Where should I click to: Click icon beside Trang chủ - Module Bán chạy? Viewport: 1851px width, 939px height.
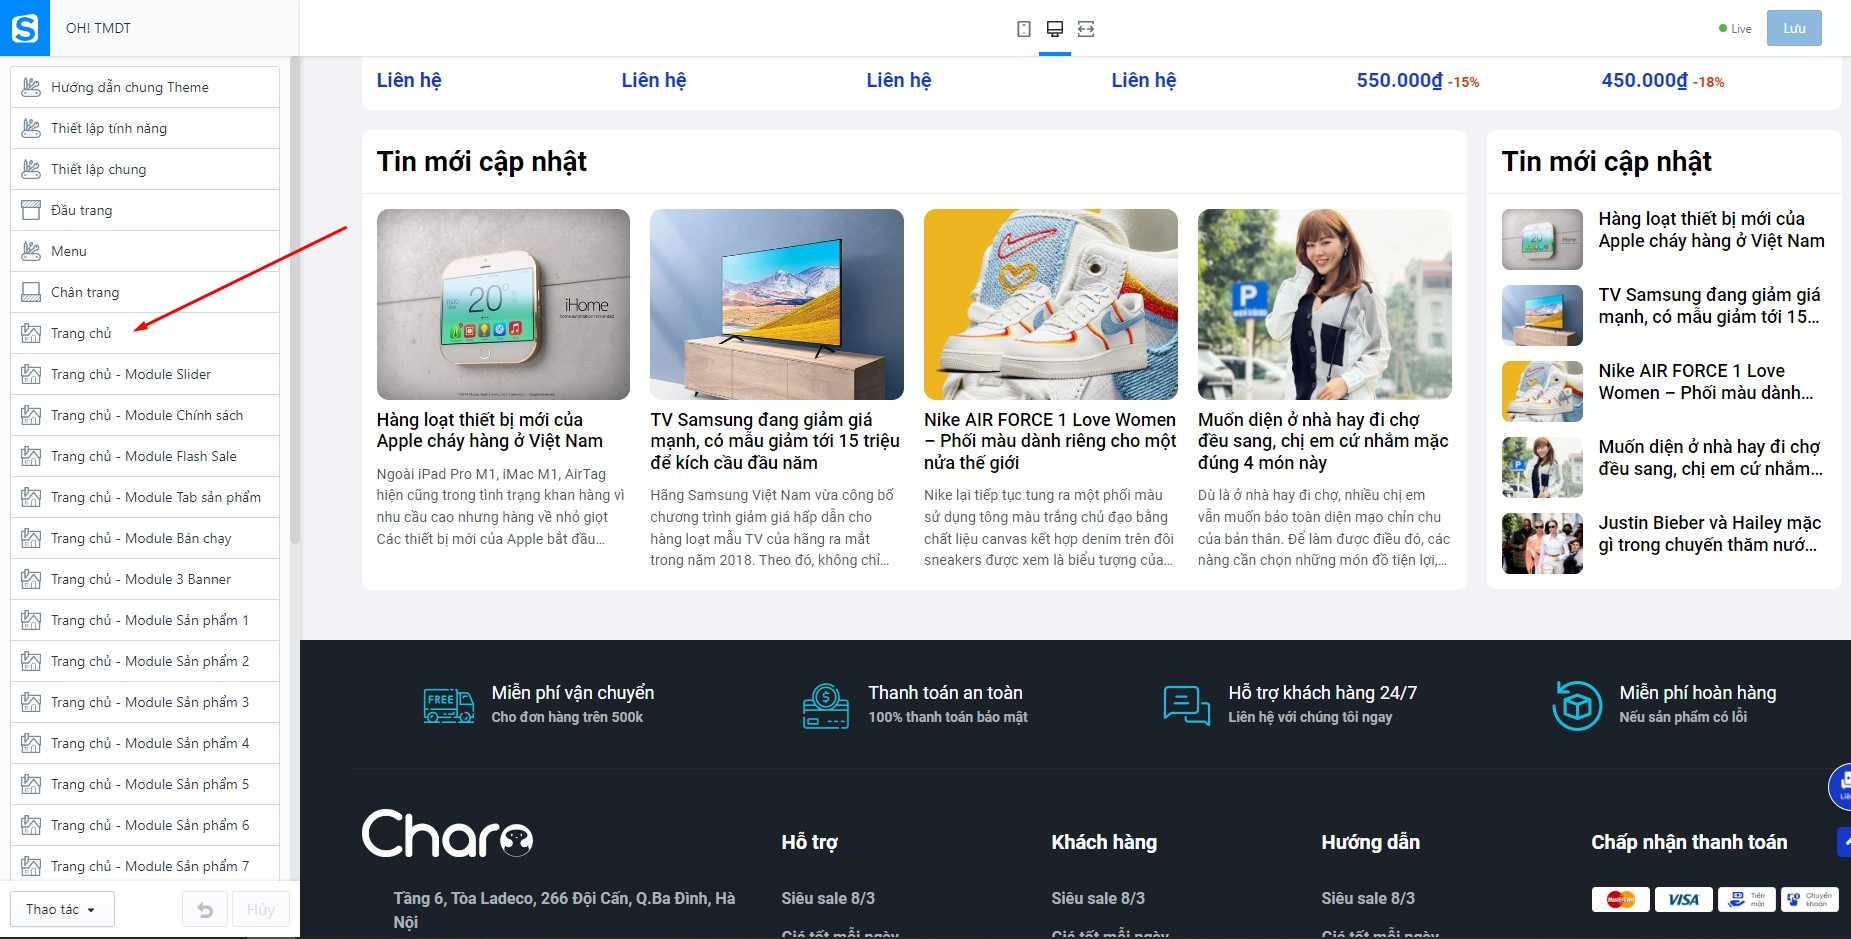pyautogui.click(x=31, y=538)
